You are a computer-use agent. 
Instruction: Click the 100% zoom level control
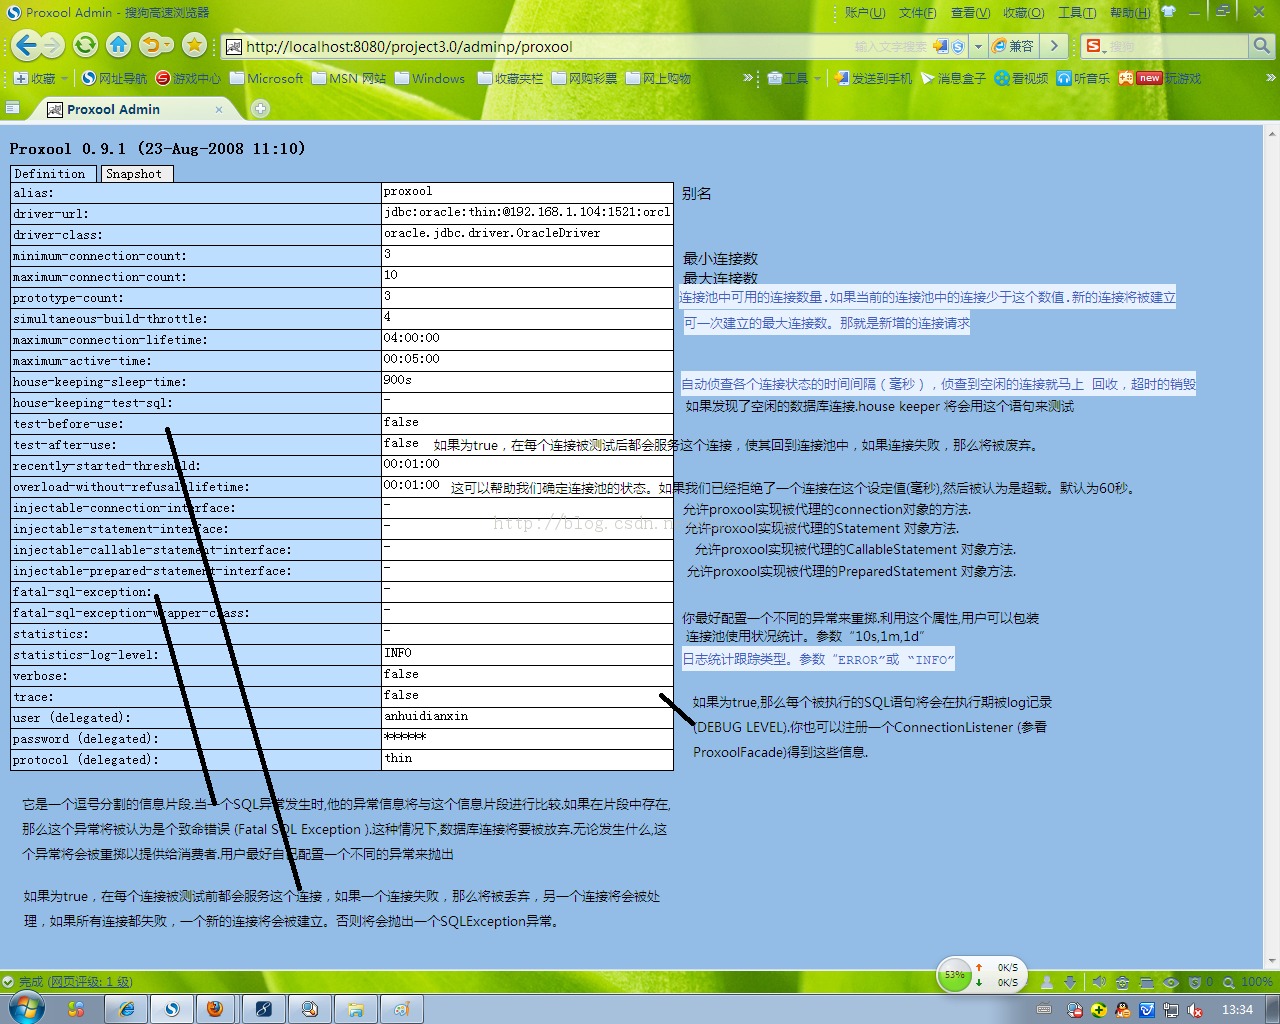[x=1249, y=982]
